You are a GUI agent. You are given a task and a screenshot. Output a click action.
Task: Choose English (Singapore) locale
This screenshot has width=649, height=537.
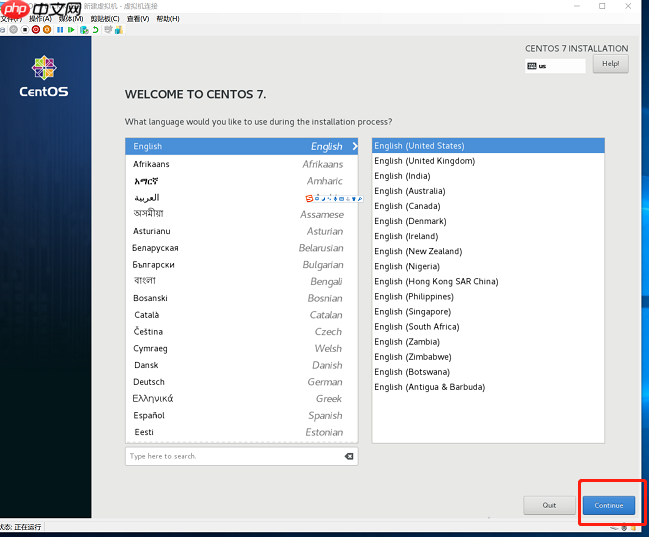(488, 312)
